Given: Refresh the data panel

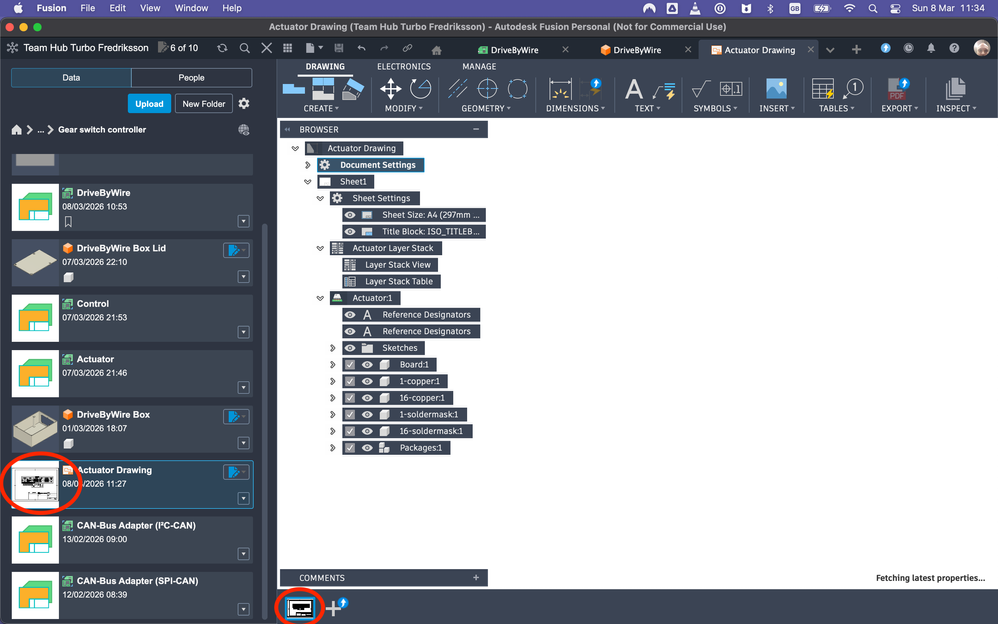Looking at the screenshot, I should coord(222,48).
